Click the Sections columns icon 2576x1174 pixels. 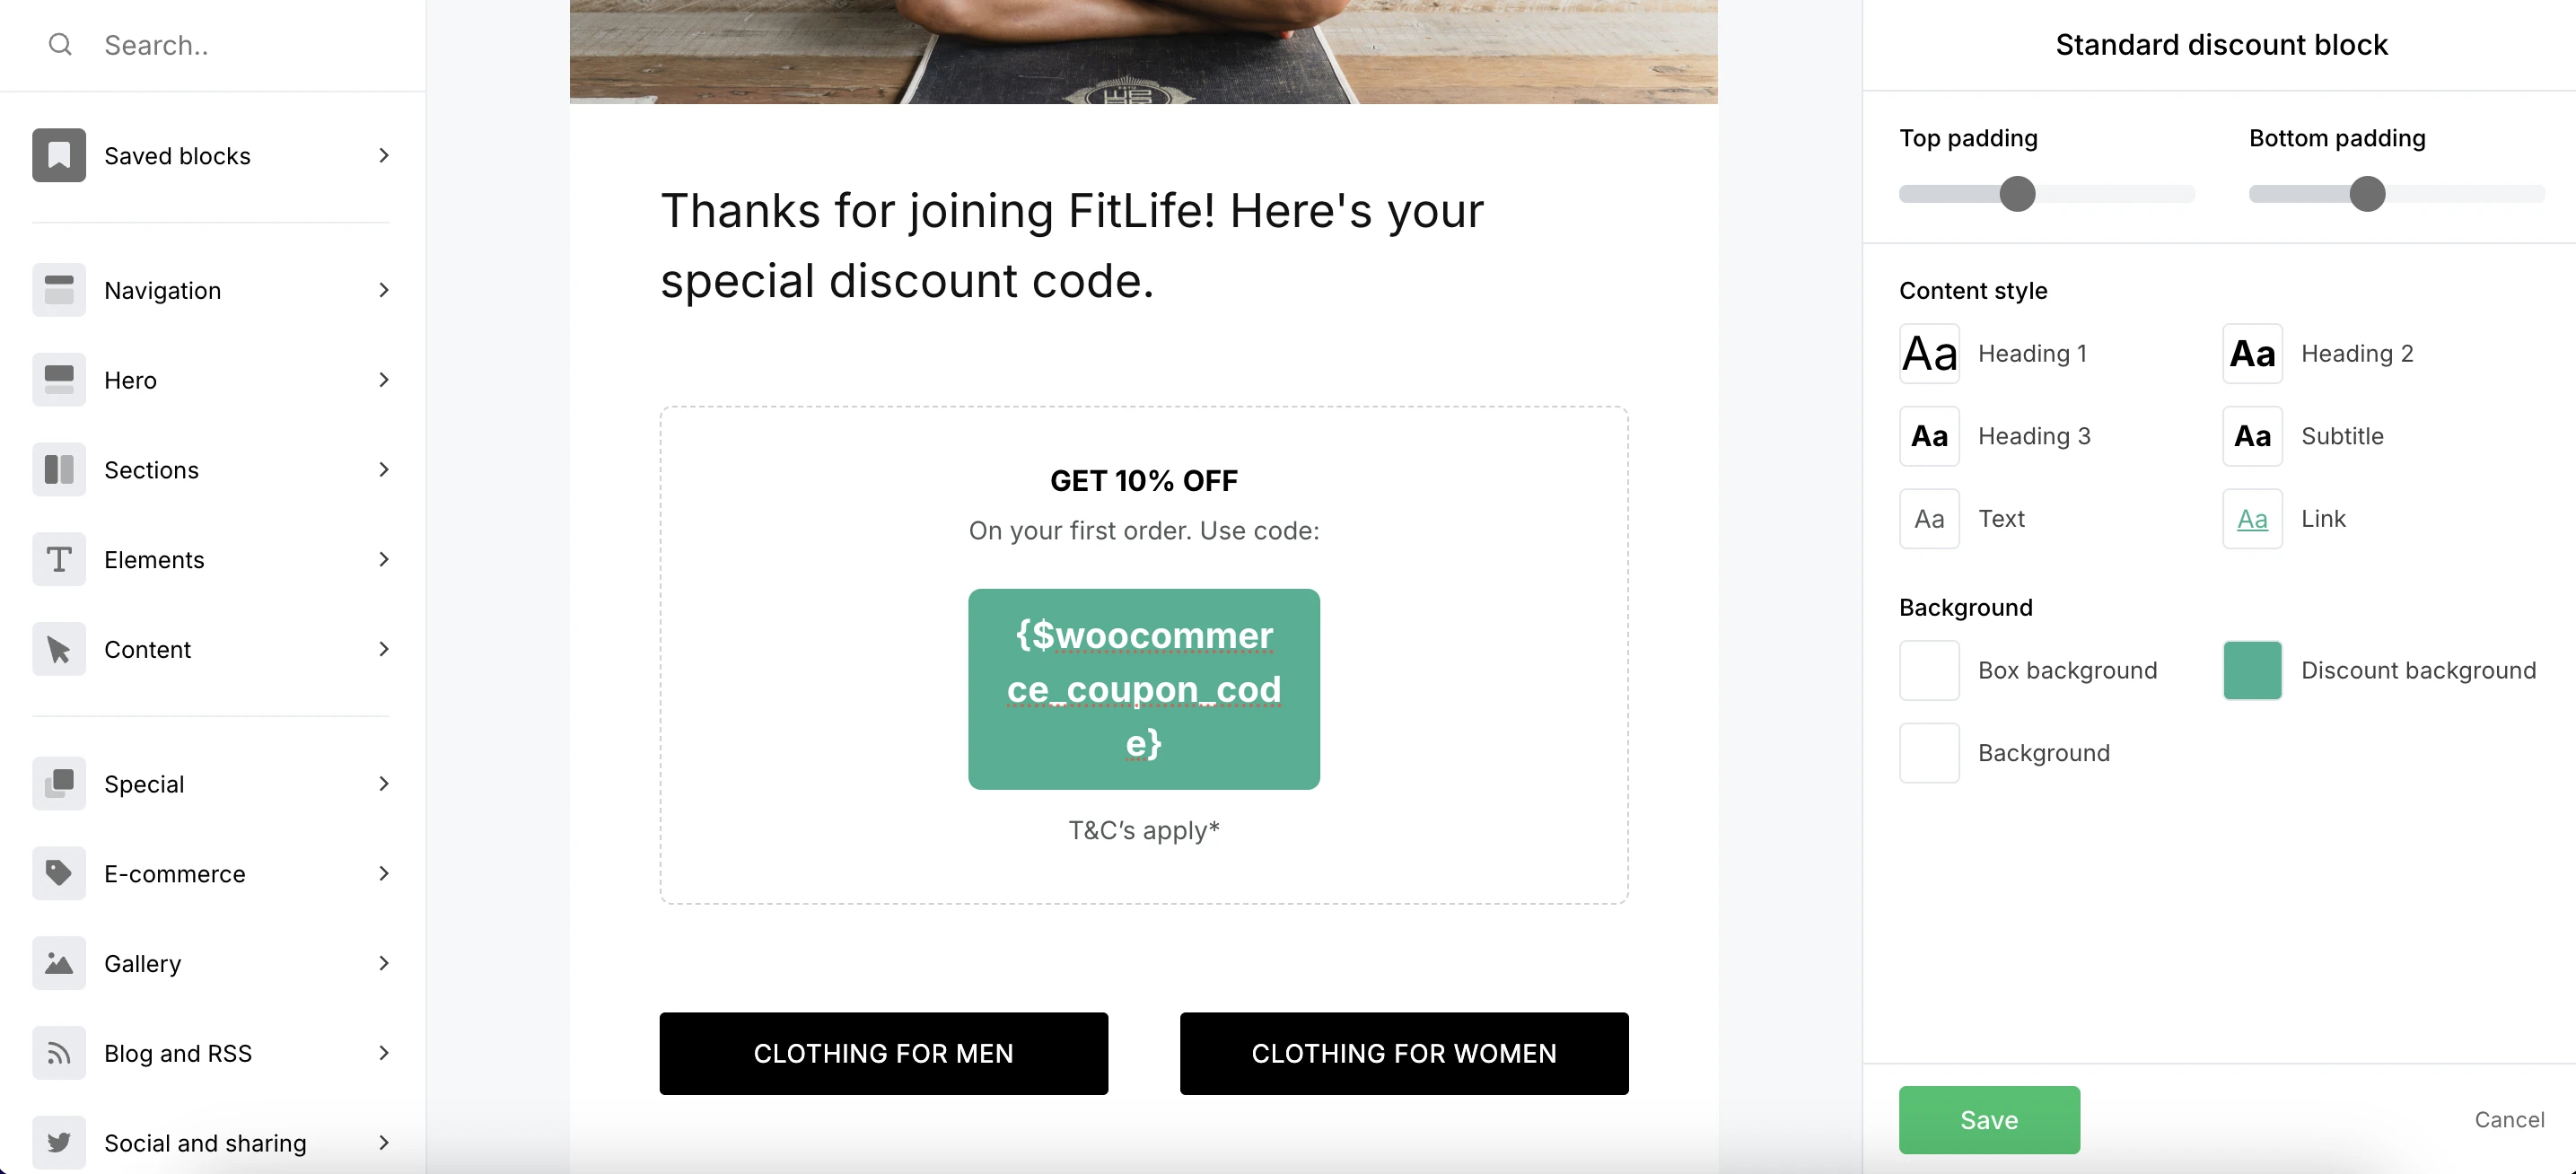point(59,469)
